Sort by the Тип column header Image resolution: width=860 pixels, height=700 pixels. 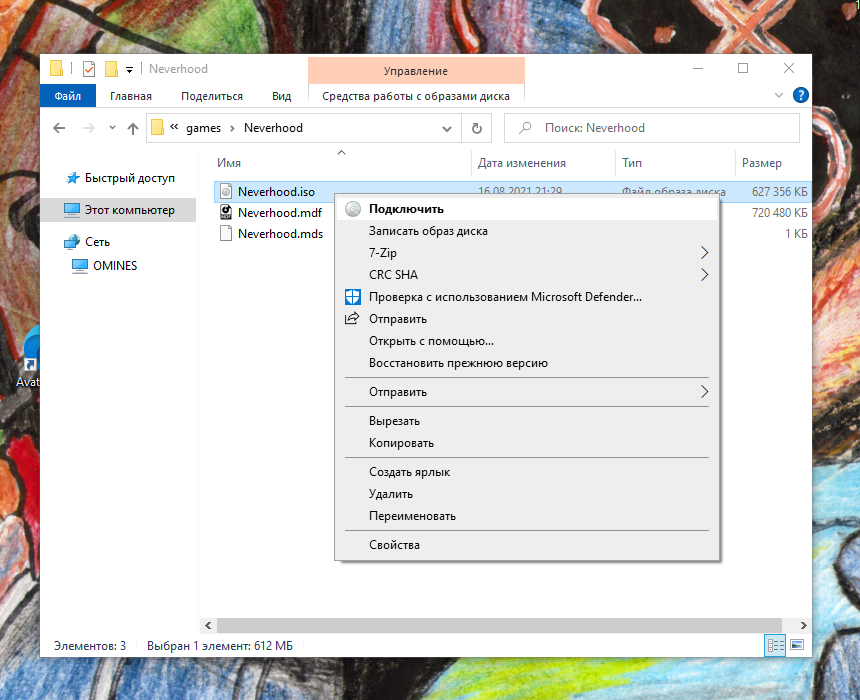pyautogui.click(x=632, y=163)
